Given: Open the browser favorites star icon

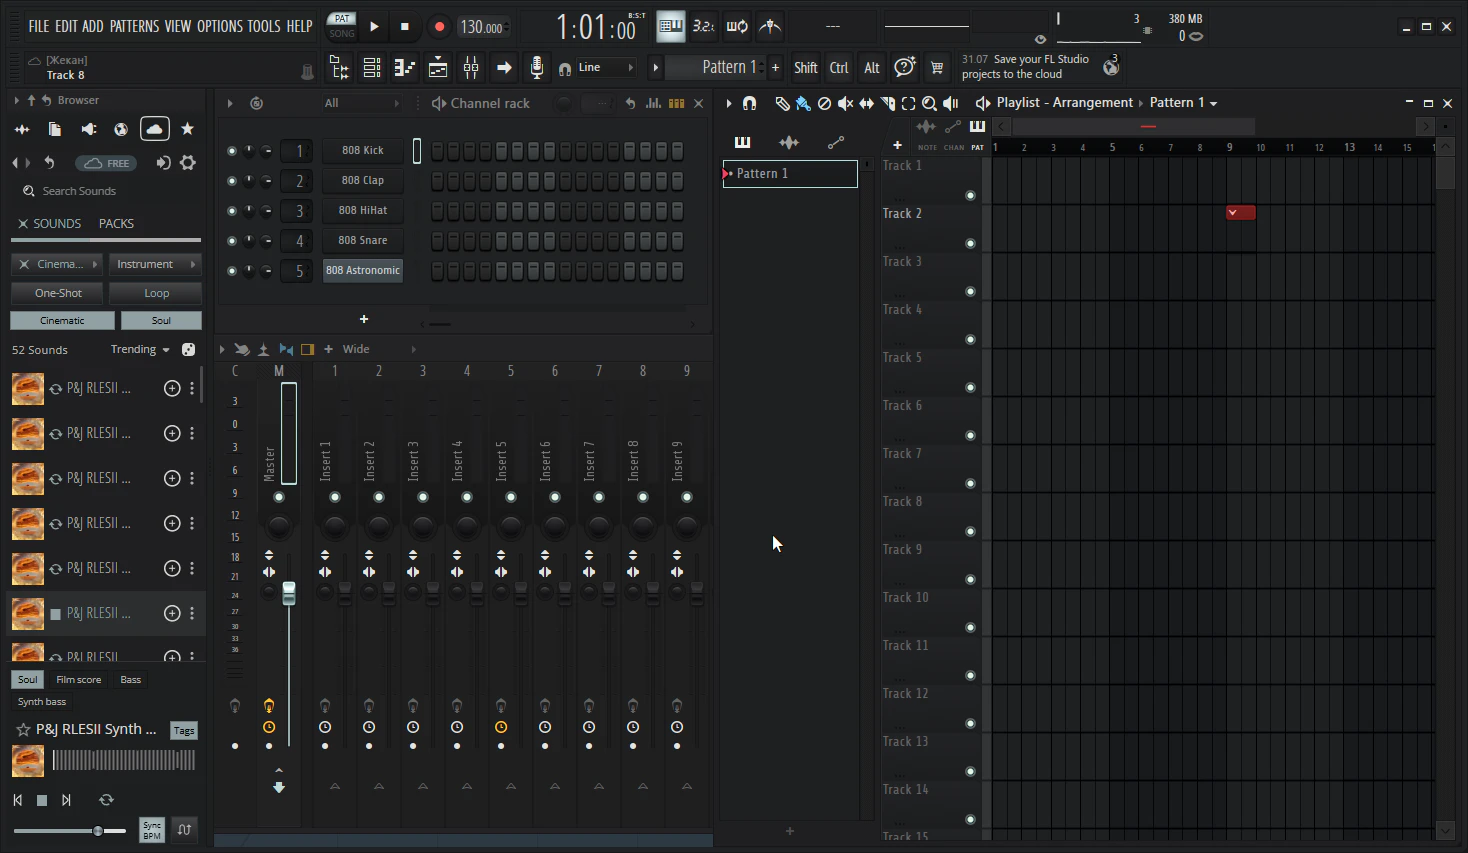Looking at the screenshot, I should (187, 129).
